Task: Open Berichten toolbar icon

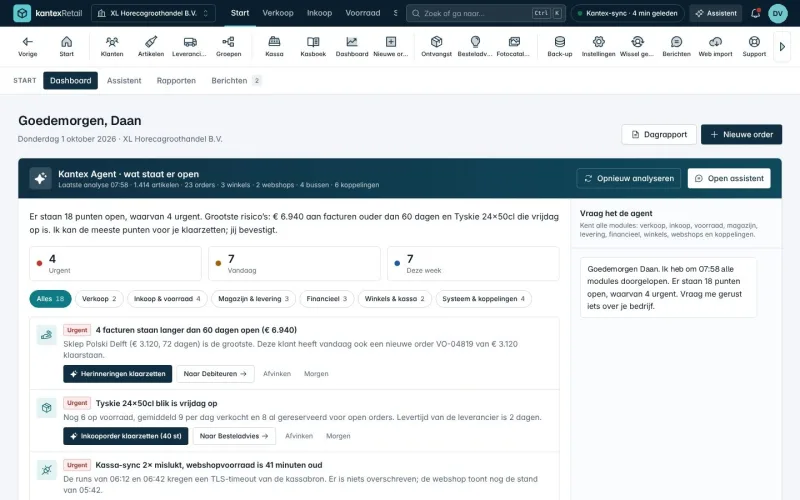Action: point(676,46)
